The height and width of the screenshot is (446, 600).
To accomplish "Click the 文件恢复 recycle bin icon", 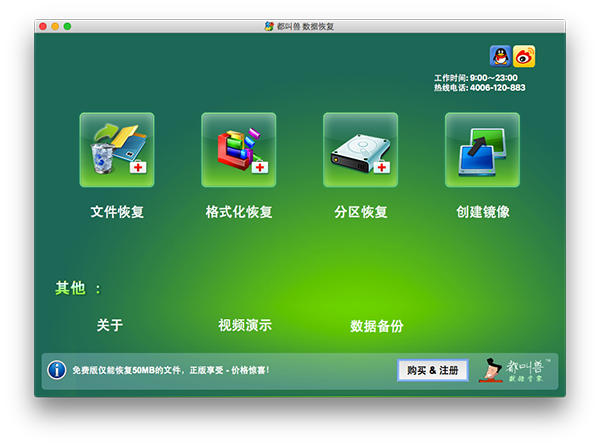I will pos(117,150).
